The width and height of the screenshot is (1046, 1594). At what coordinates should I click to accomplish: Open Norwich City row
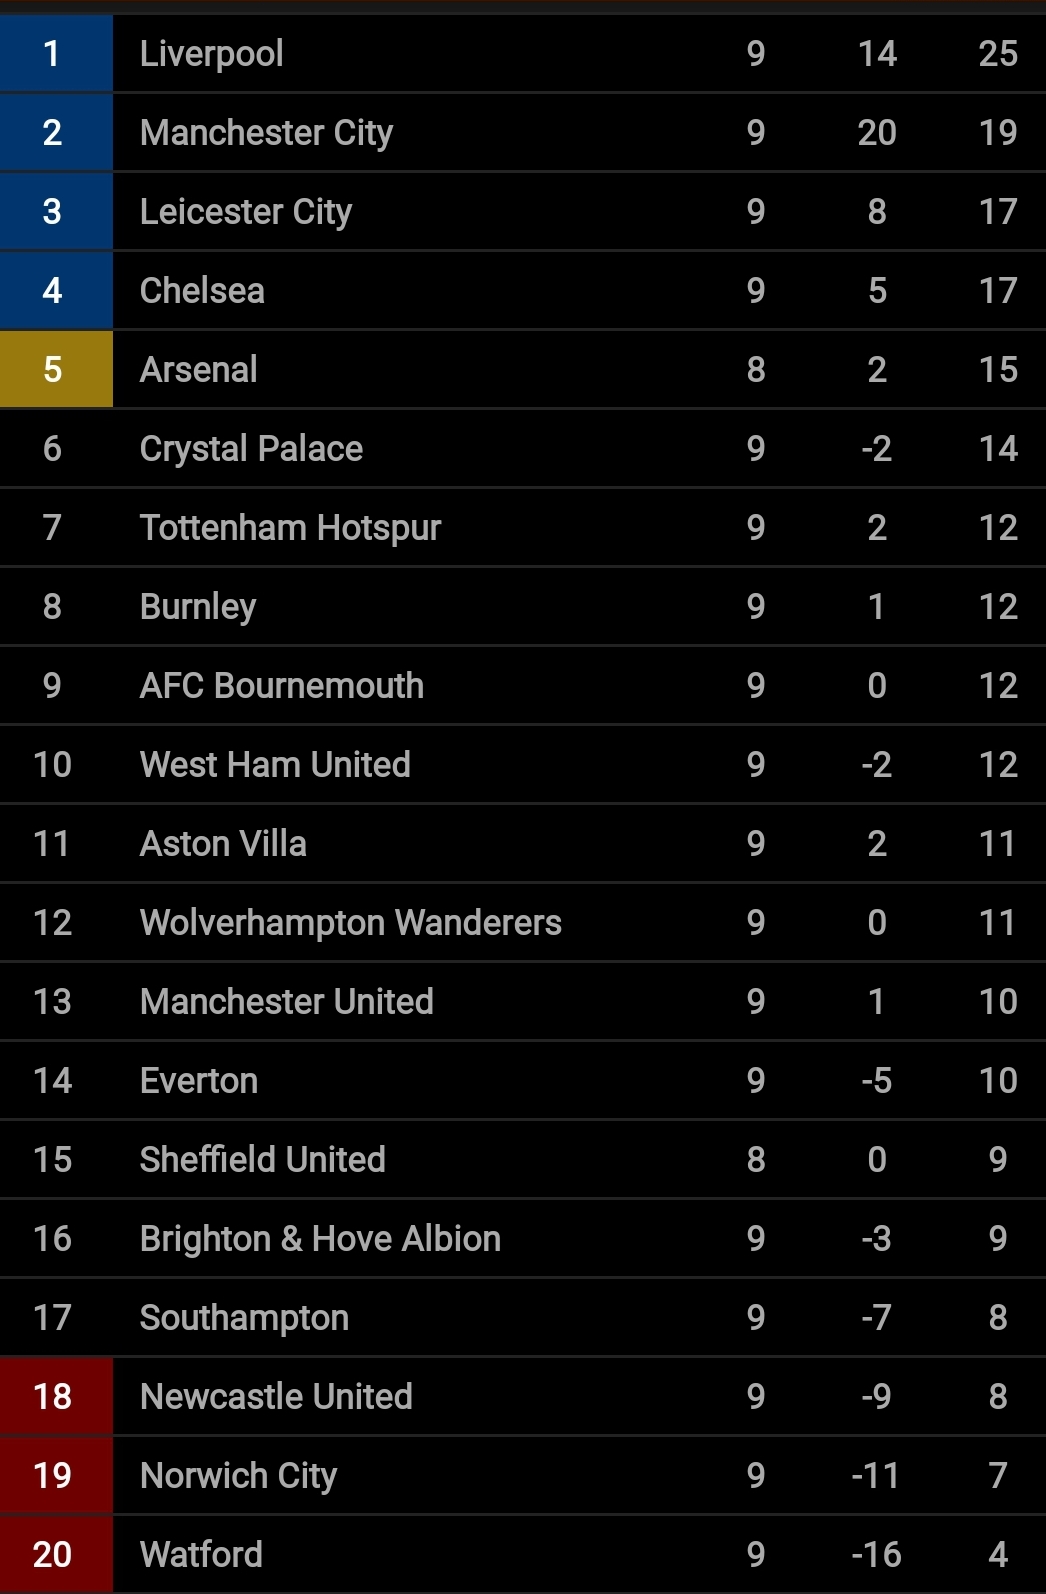click(523, 1475)
